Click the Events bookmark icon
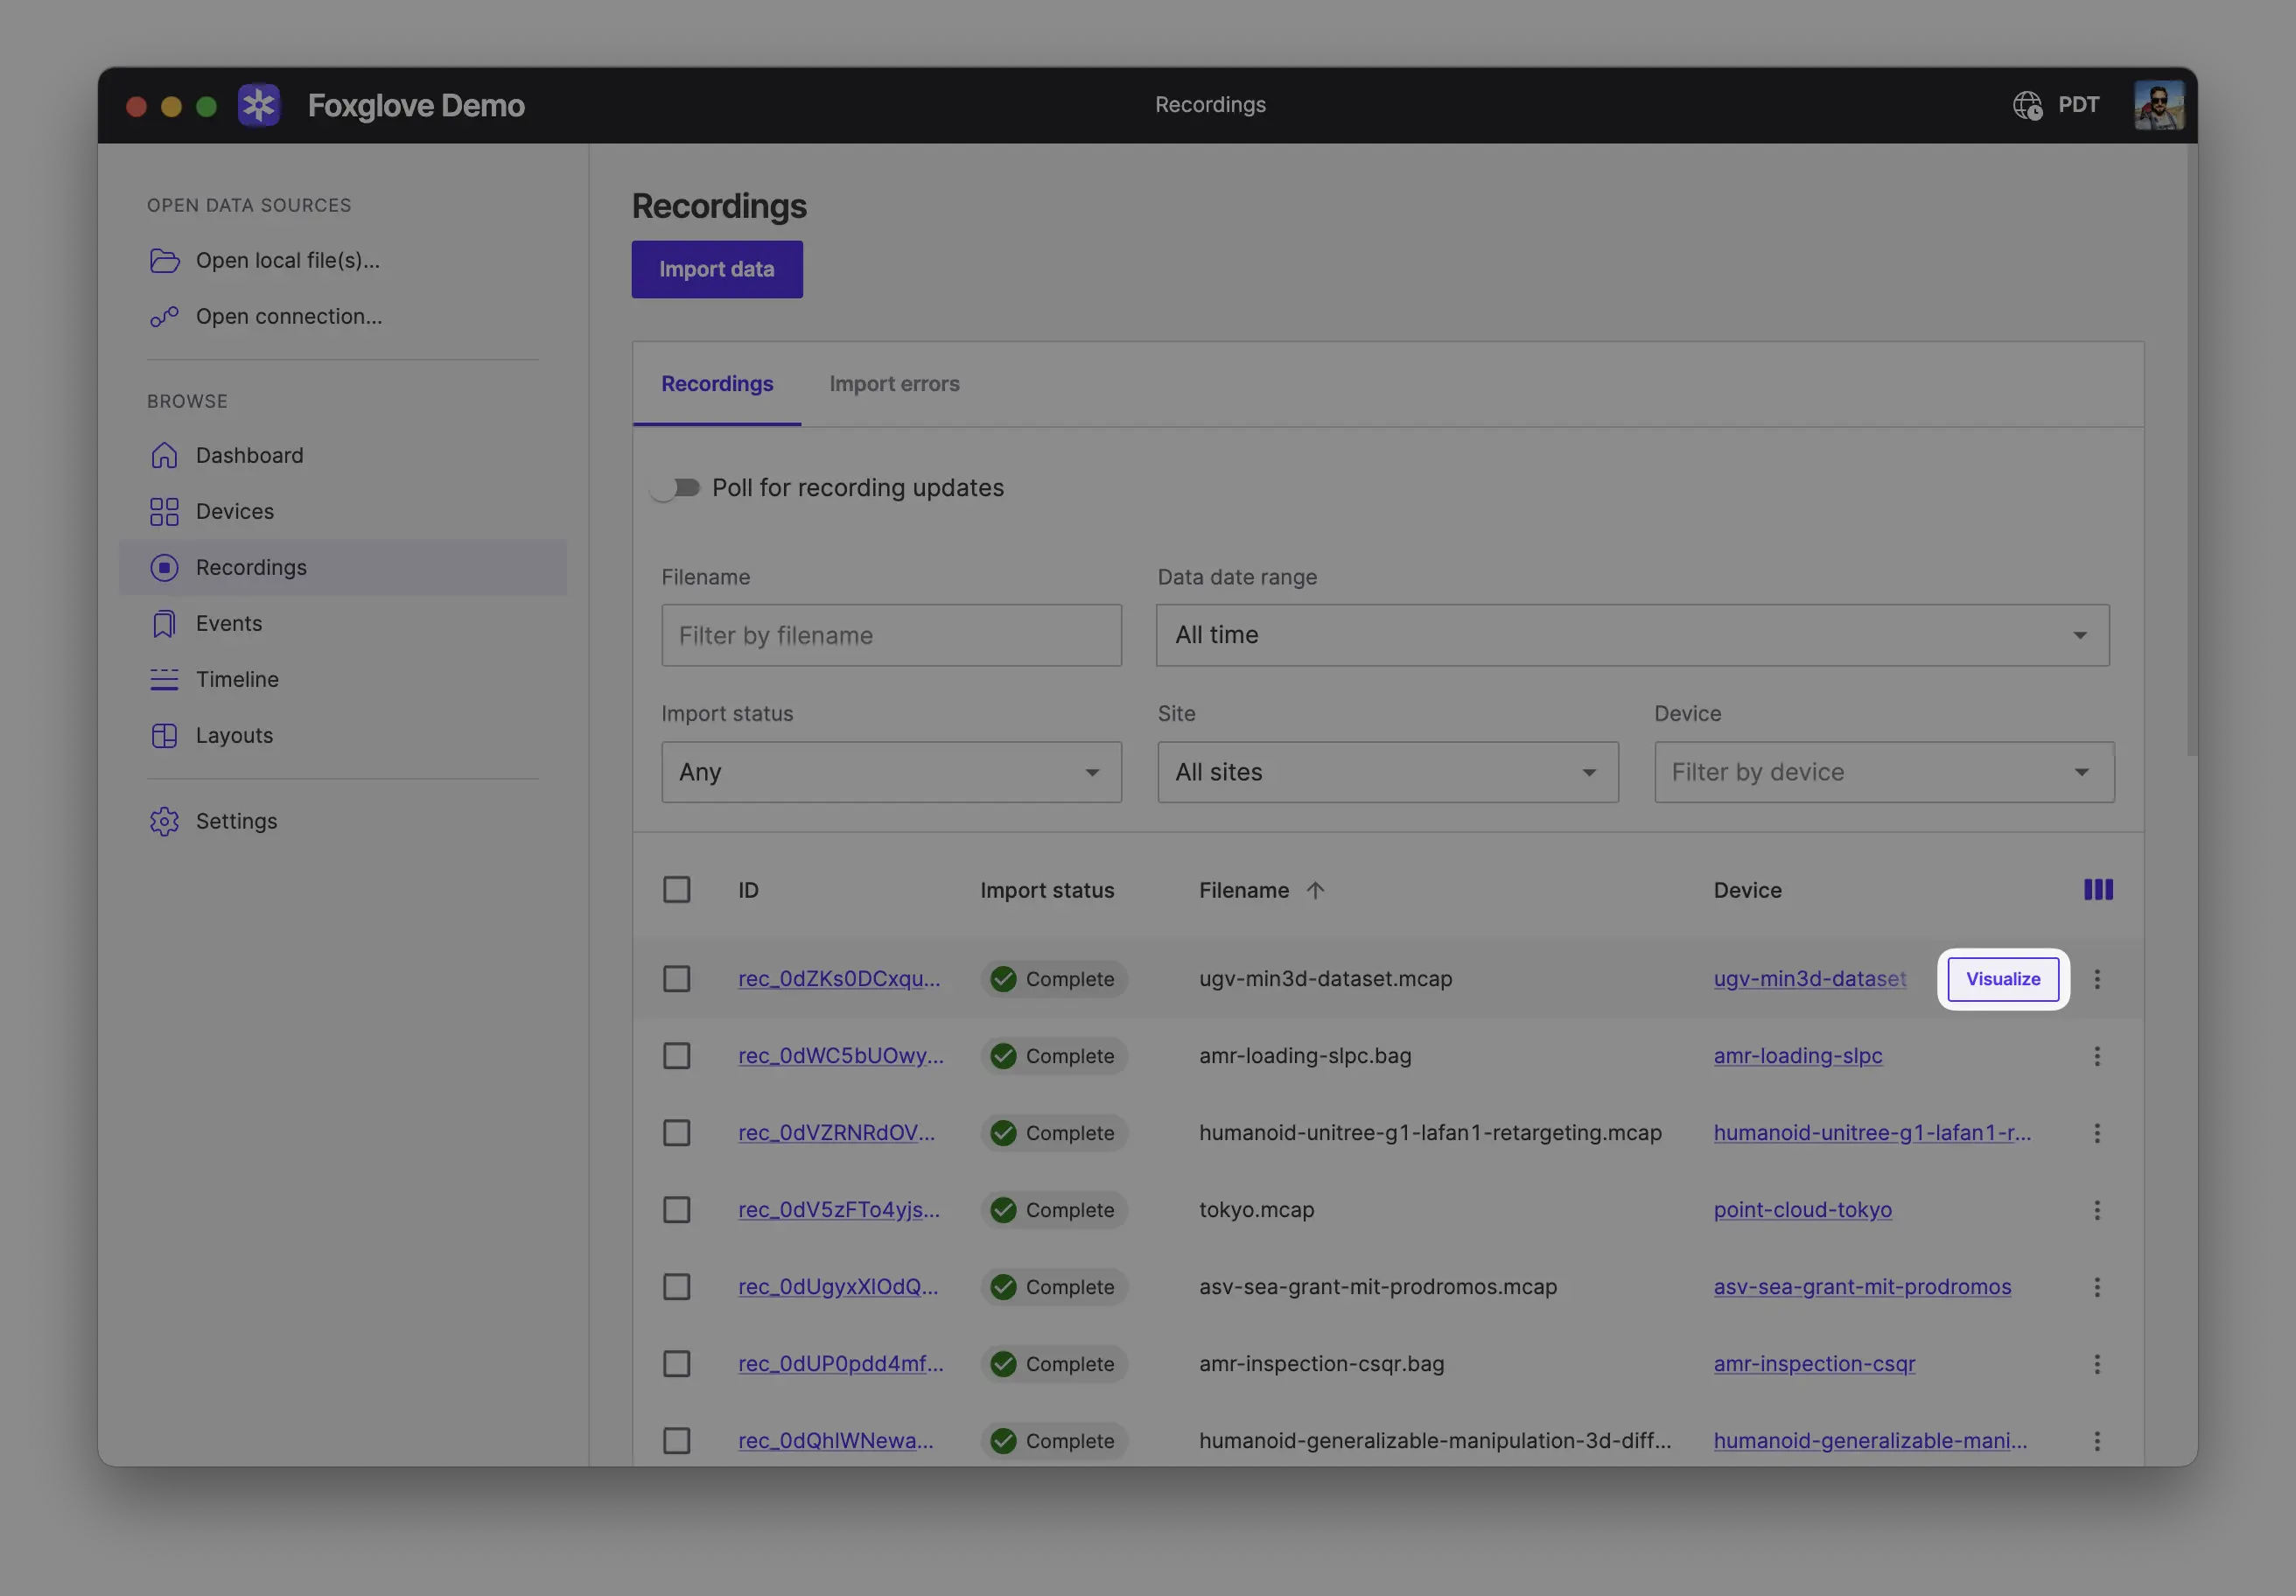 tap(164, 624)
